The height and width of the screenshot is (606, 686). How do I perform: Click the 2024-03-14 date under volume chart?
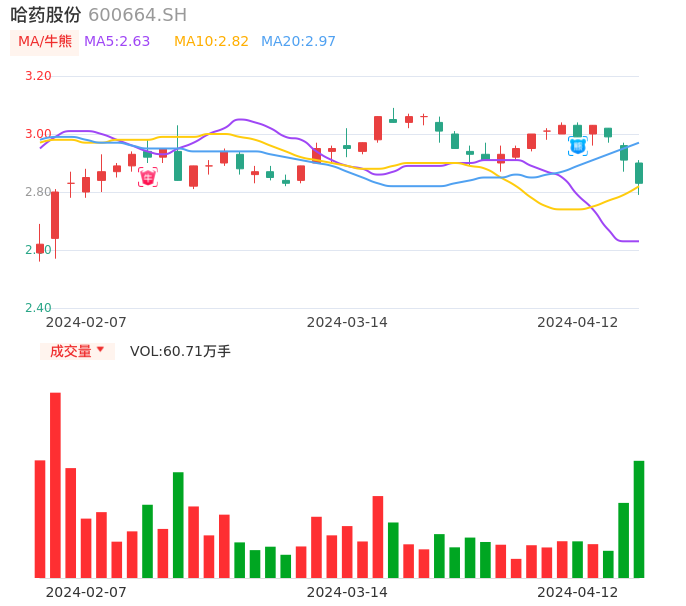[x=347, y=592]
